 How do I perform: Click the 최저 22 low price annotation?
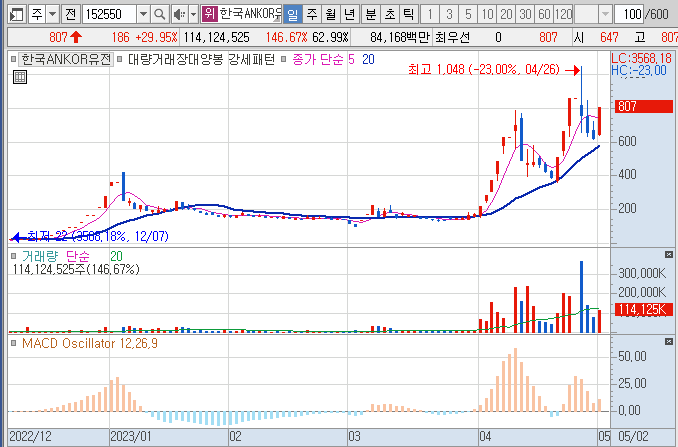pyautogui.click(x=98, y=236)
